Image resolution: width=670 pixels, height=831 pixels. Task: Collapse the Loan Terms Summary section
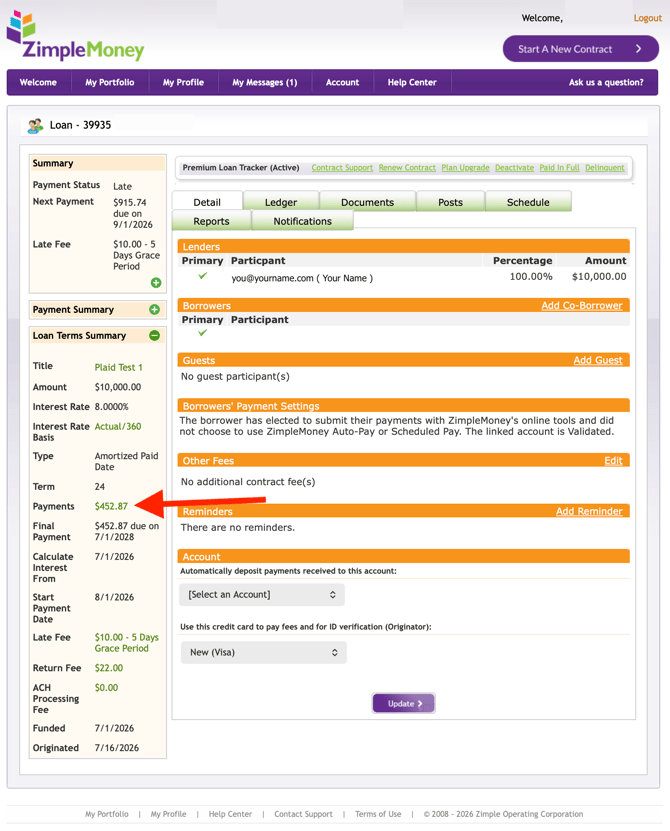point(154,335)
